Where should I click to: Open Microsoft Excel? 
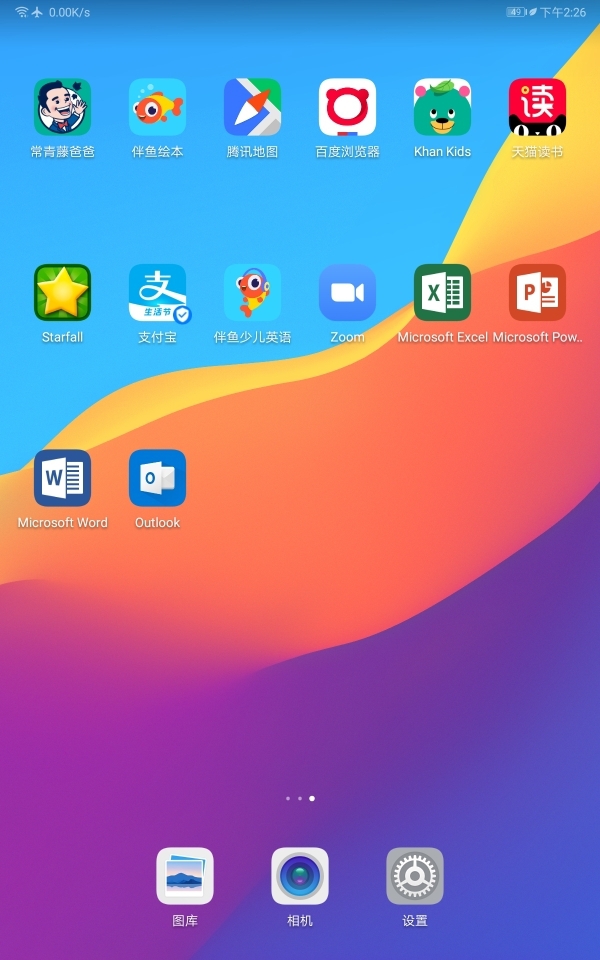pos(442,292)
